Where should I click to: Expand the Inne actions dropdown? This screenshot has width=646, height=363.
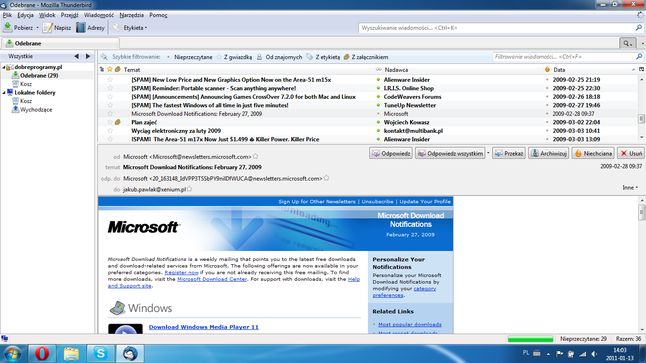click(x=630, y=187)
